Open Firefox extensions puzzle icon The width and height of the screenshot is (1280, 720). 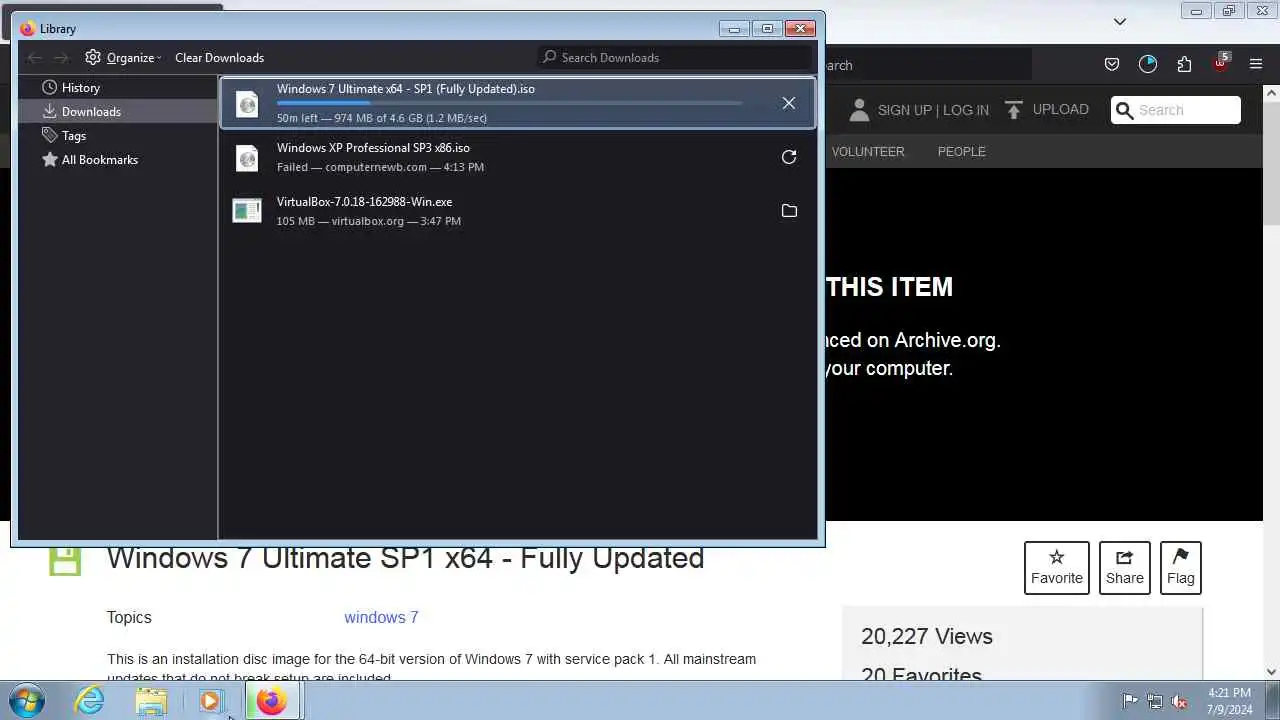pos(1184,65)
